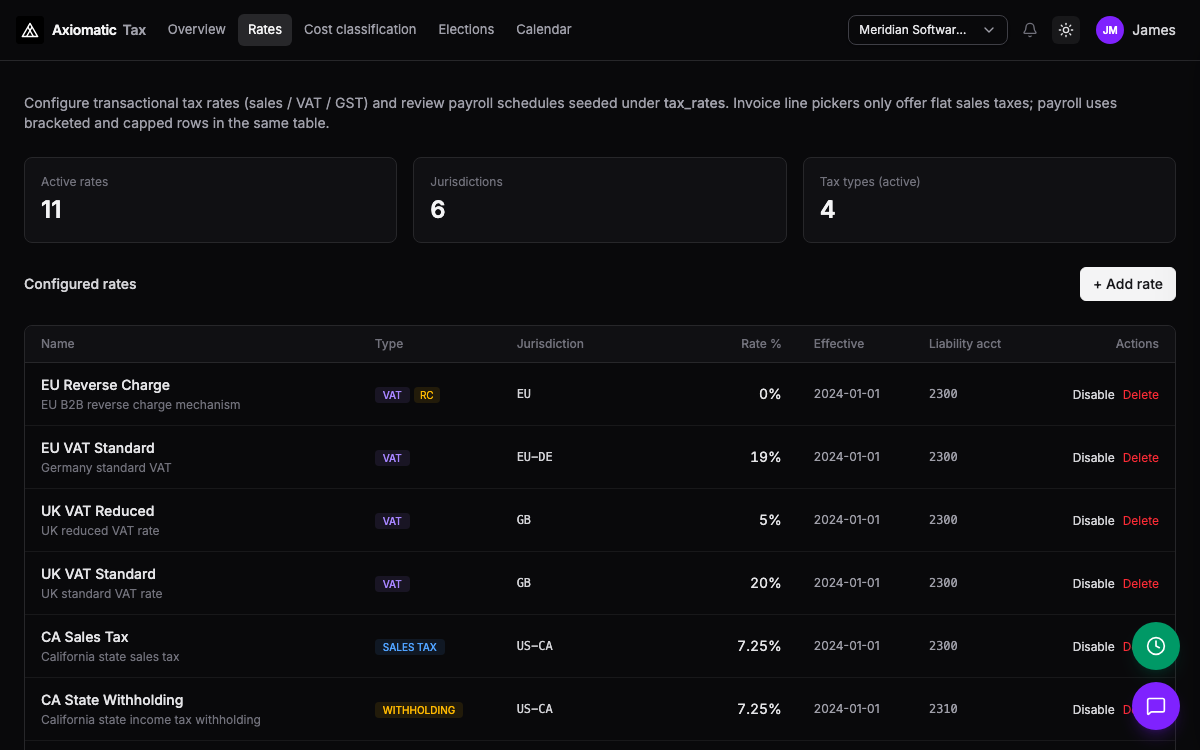Disable the CA Sales Tax rate
This screenshot has height=750, width=1200.
coord(1093,647)
